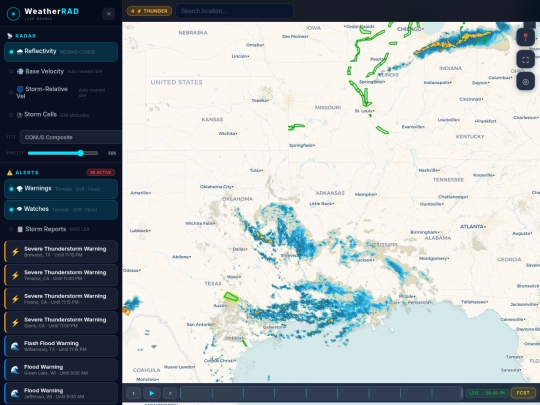Click the Storm Cells thunderstorm icon

tap(20, 115)
